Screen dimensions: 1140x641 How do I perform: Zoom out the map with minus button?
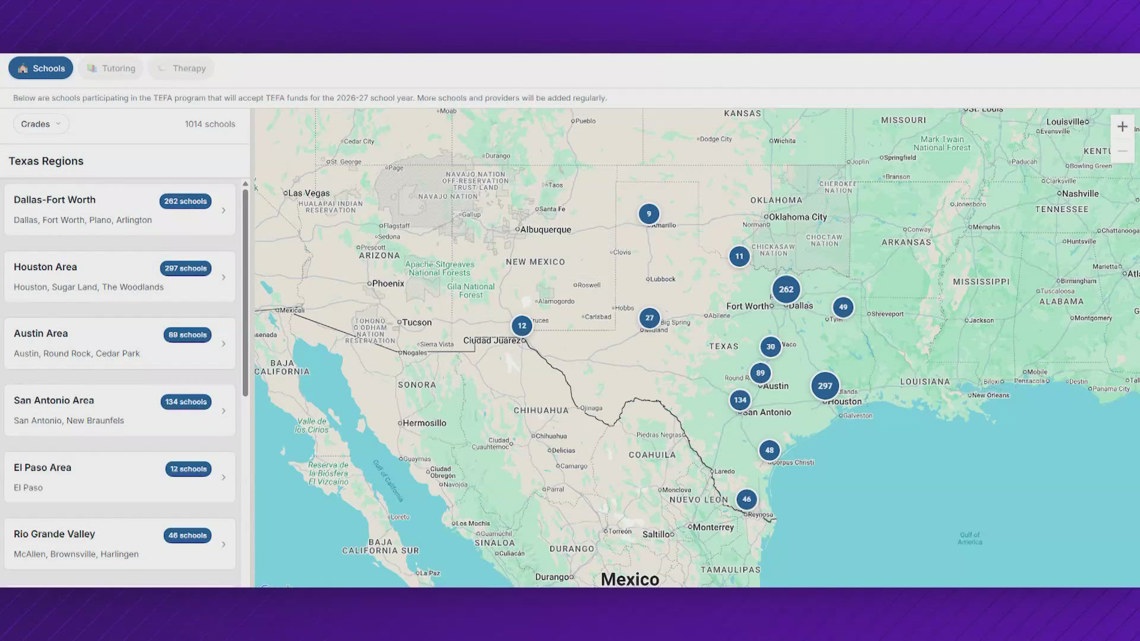(x=1122, y=151)
